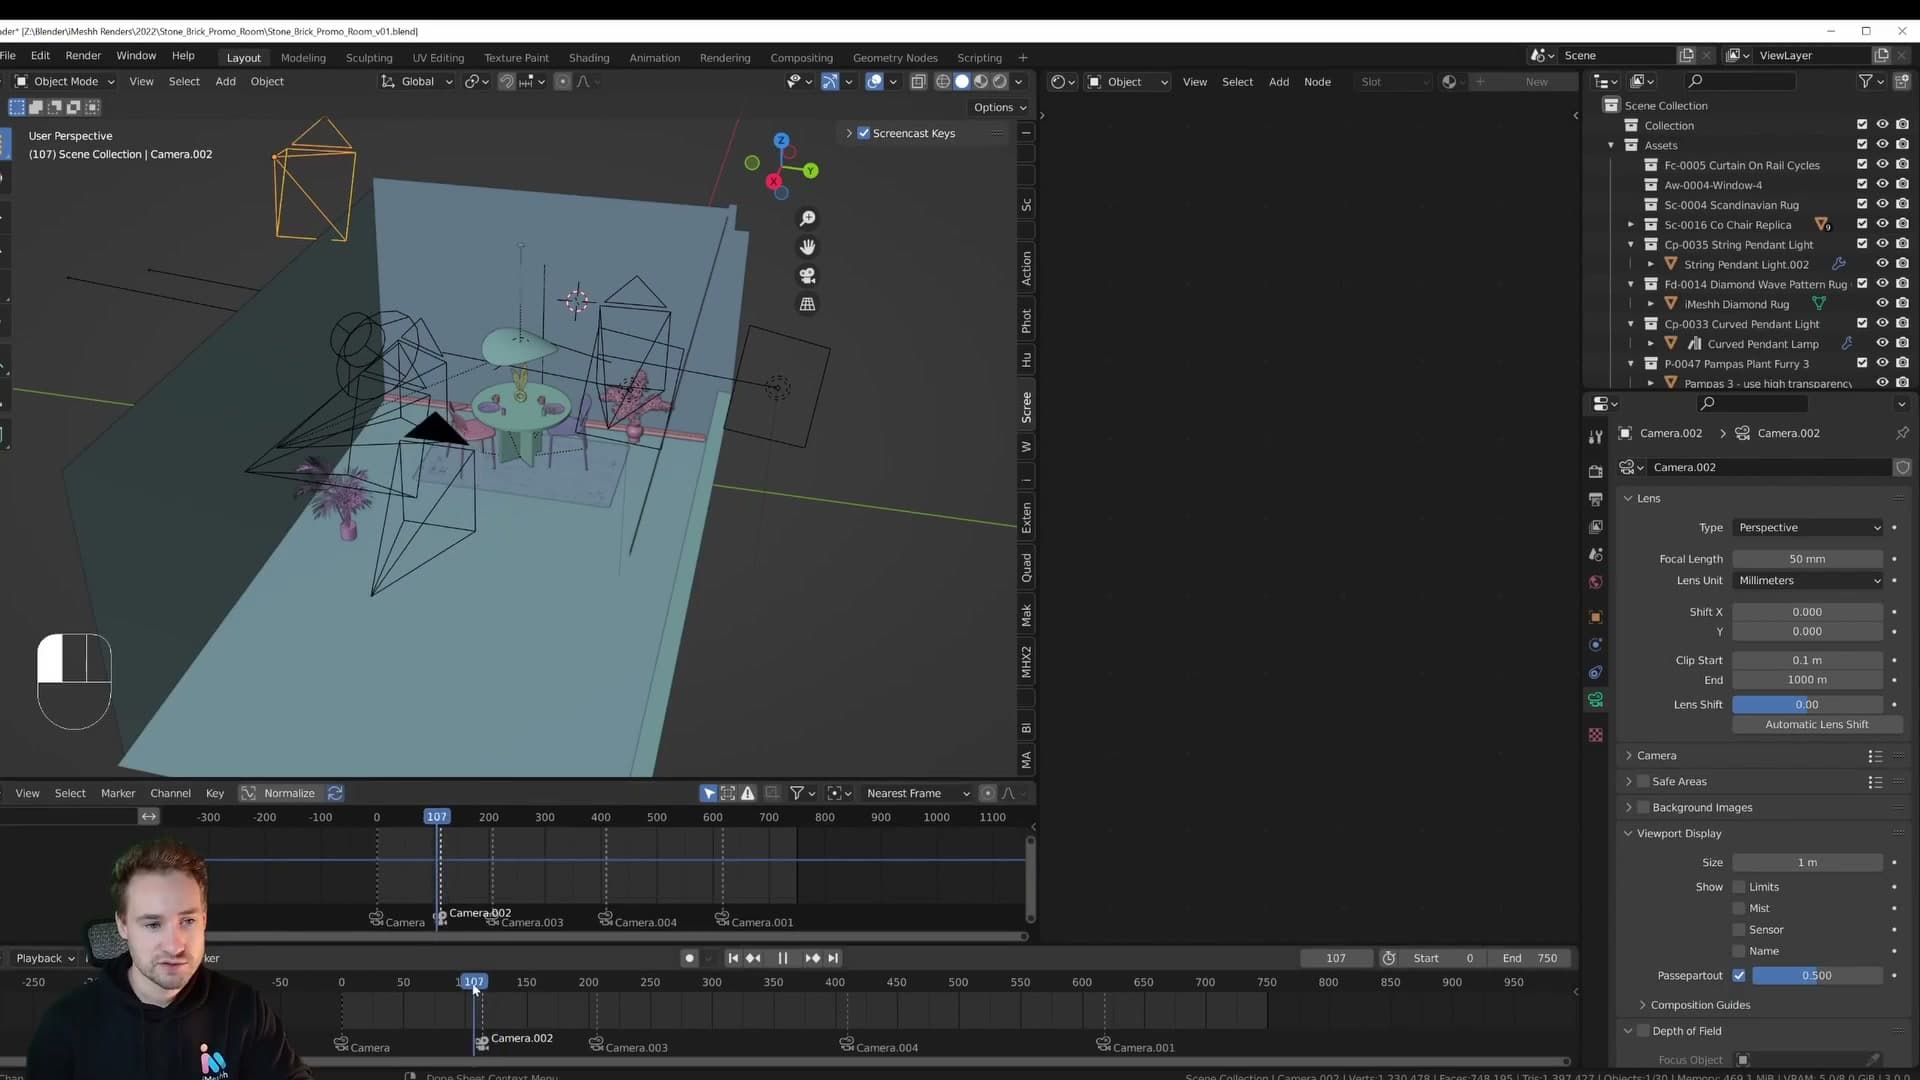Select wireframe viewport shading mode
The width and height of the screenshot is (1920, 1080).
point(942,82)
